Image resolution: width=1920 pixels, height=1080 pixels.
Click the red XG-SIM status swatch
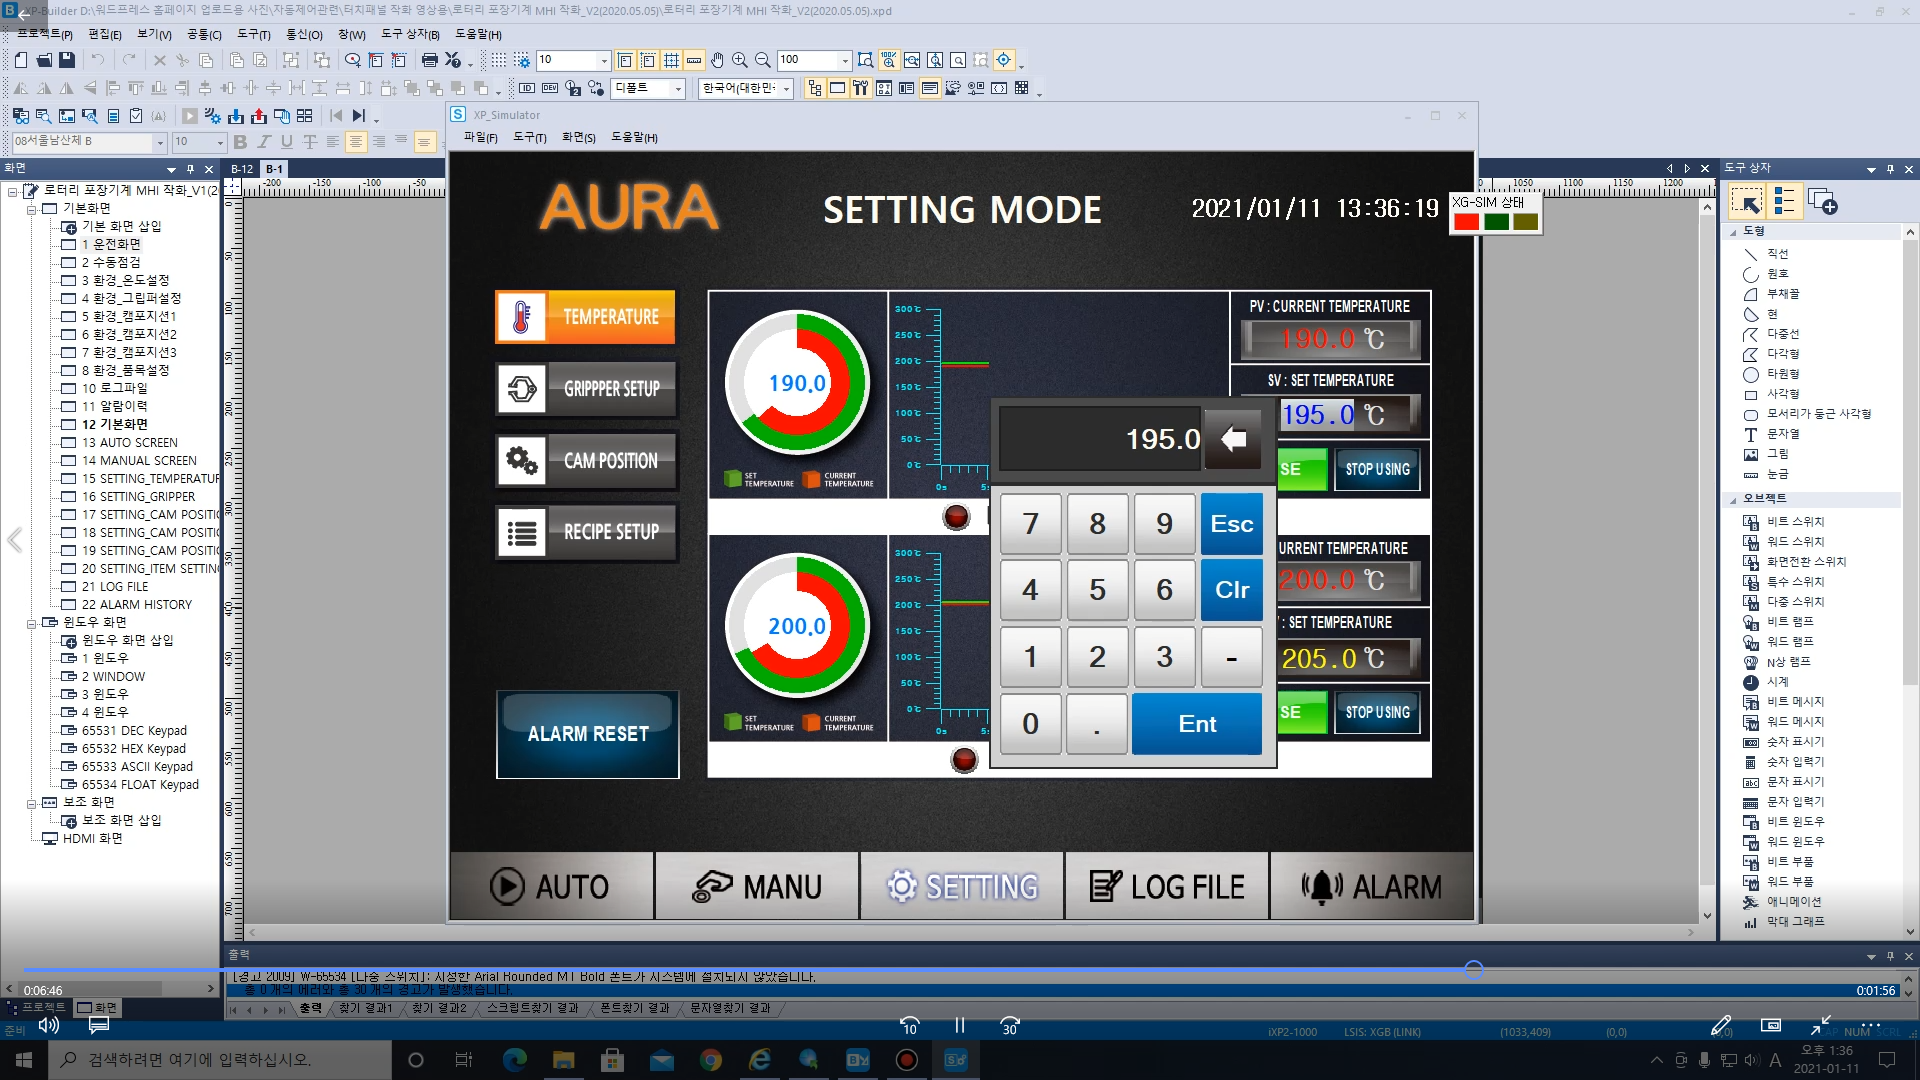[x=1466, y=222]
